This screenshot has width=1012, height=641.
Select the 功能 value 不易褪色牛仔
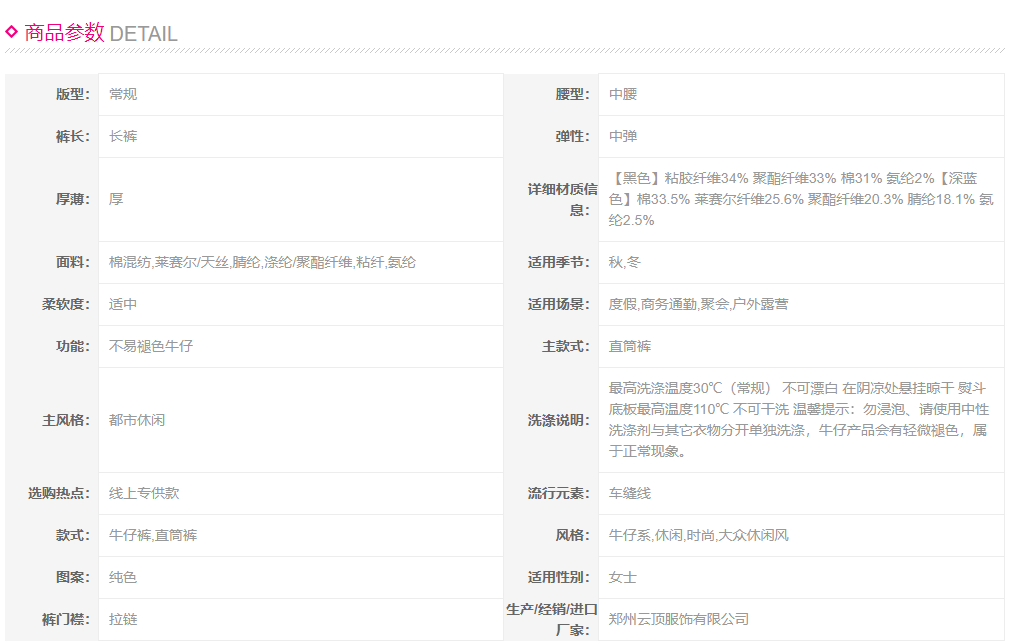(x=151, y=346)
